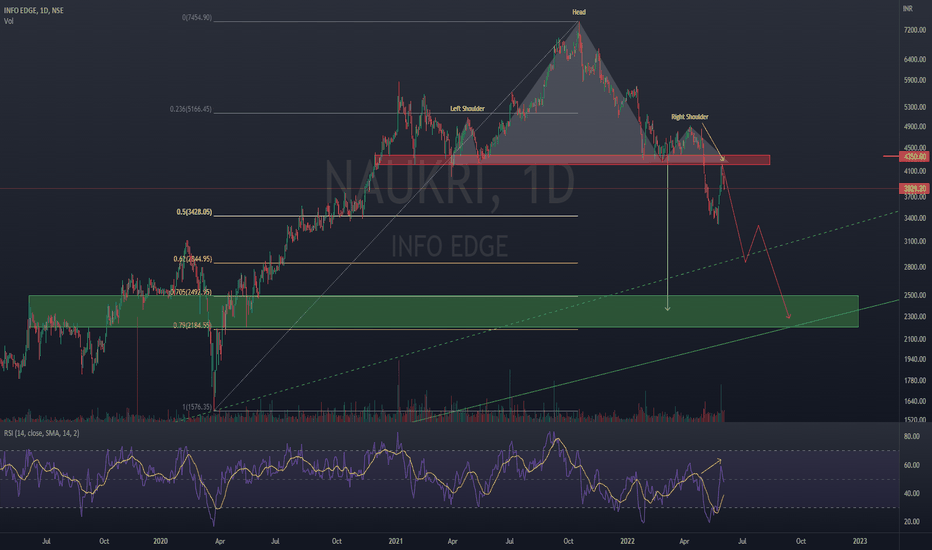Click the red 4350.00 price tag
932x550 pixels.
914,156
